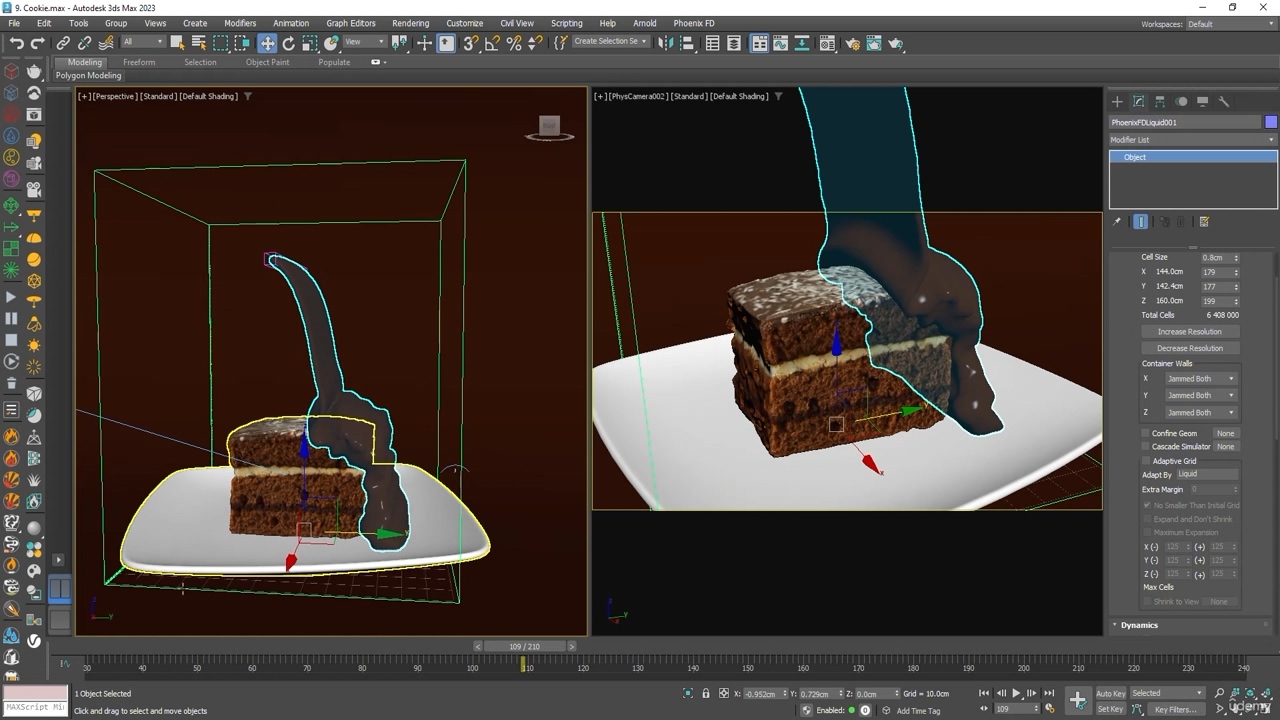Click the Mirror tool icon
The image size is (1280, 720).
[666, 42]
